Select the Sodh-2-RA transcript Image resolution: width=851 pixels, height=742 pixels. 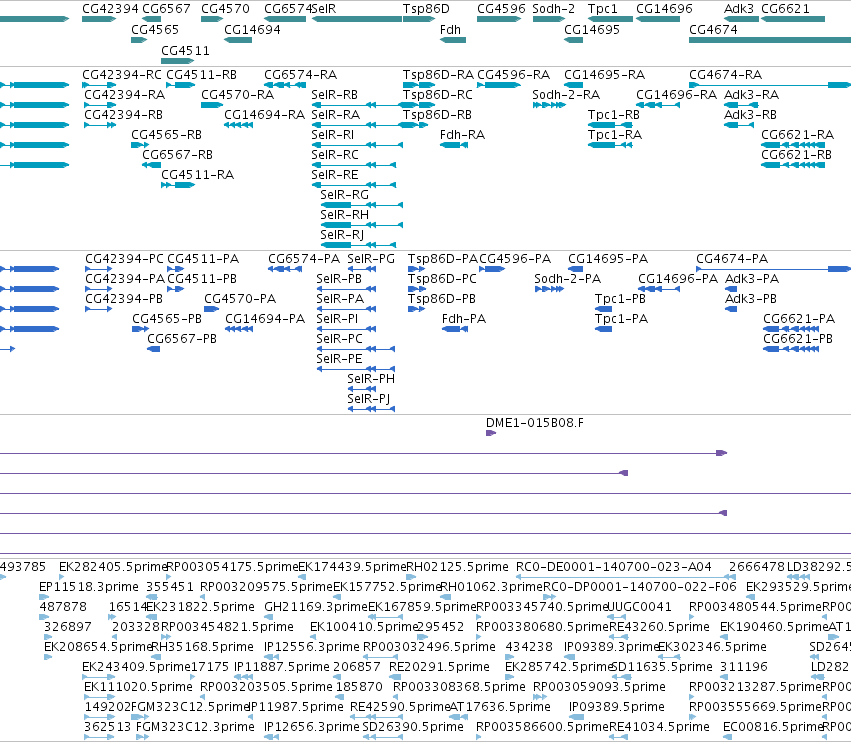click(x=549, y=105)
